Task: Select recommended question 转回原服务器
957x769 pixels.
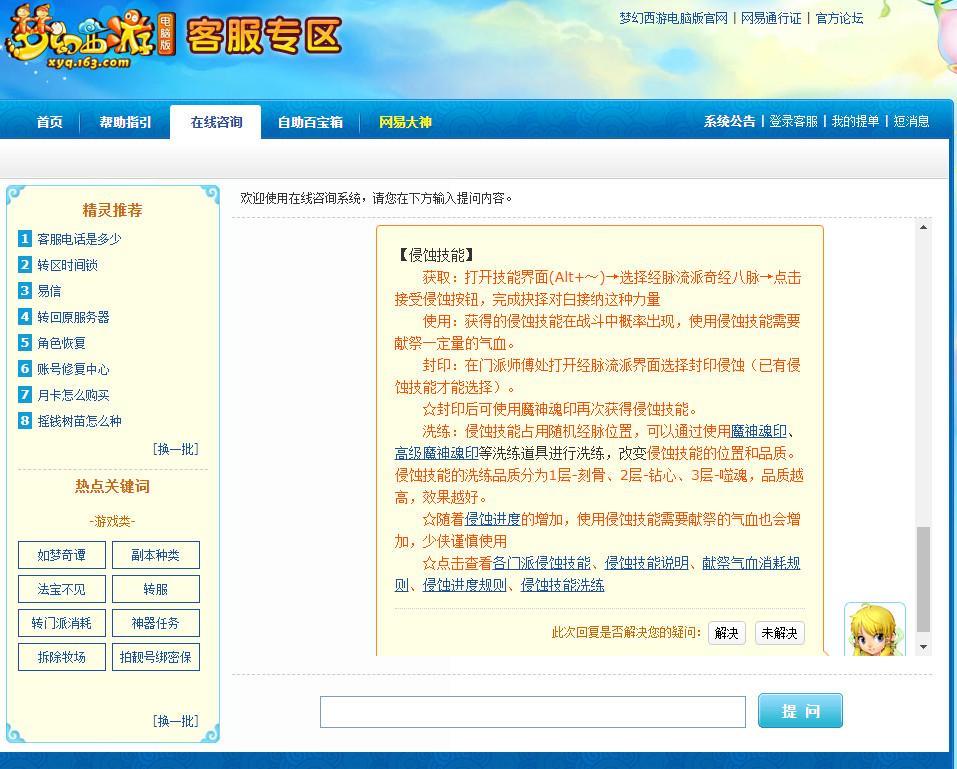Action: [73, 317]
